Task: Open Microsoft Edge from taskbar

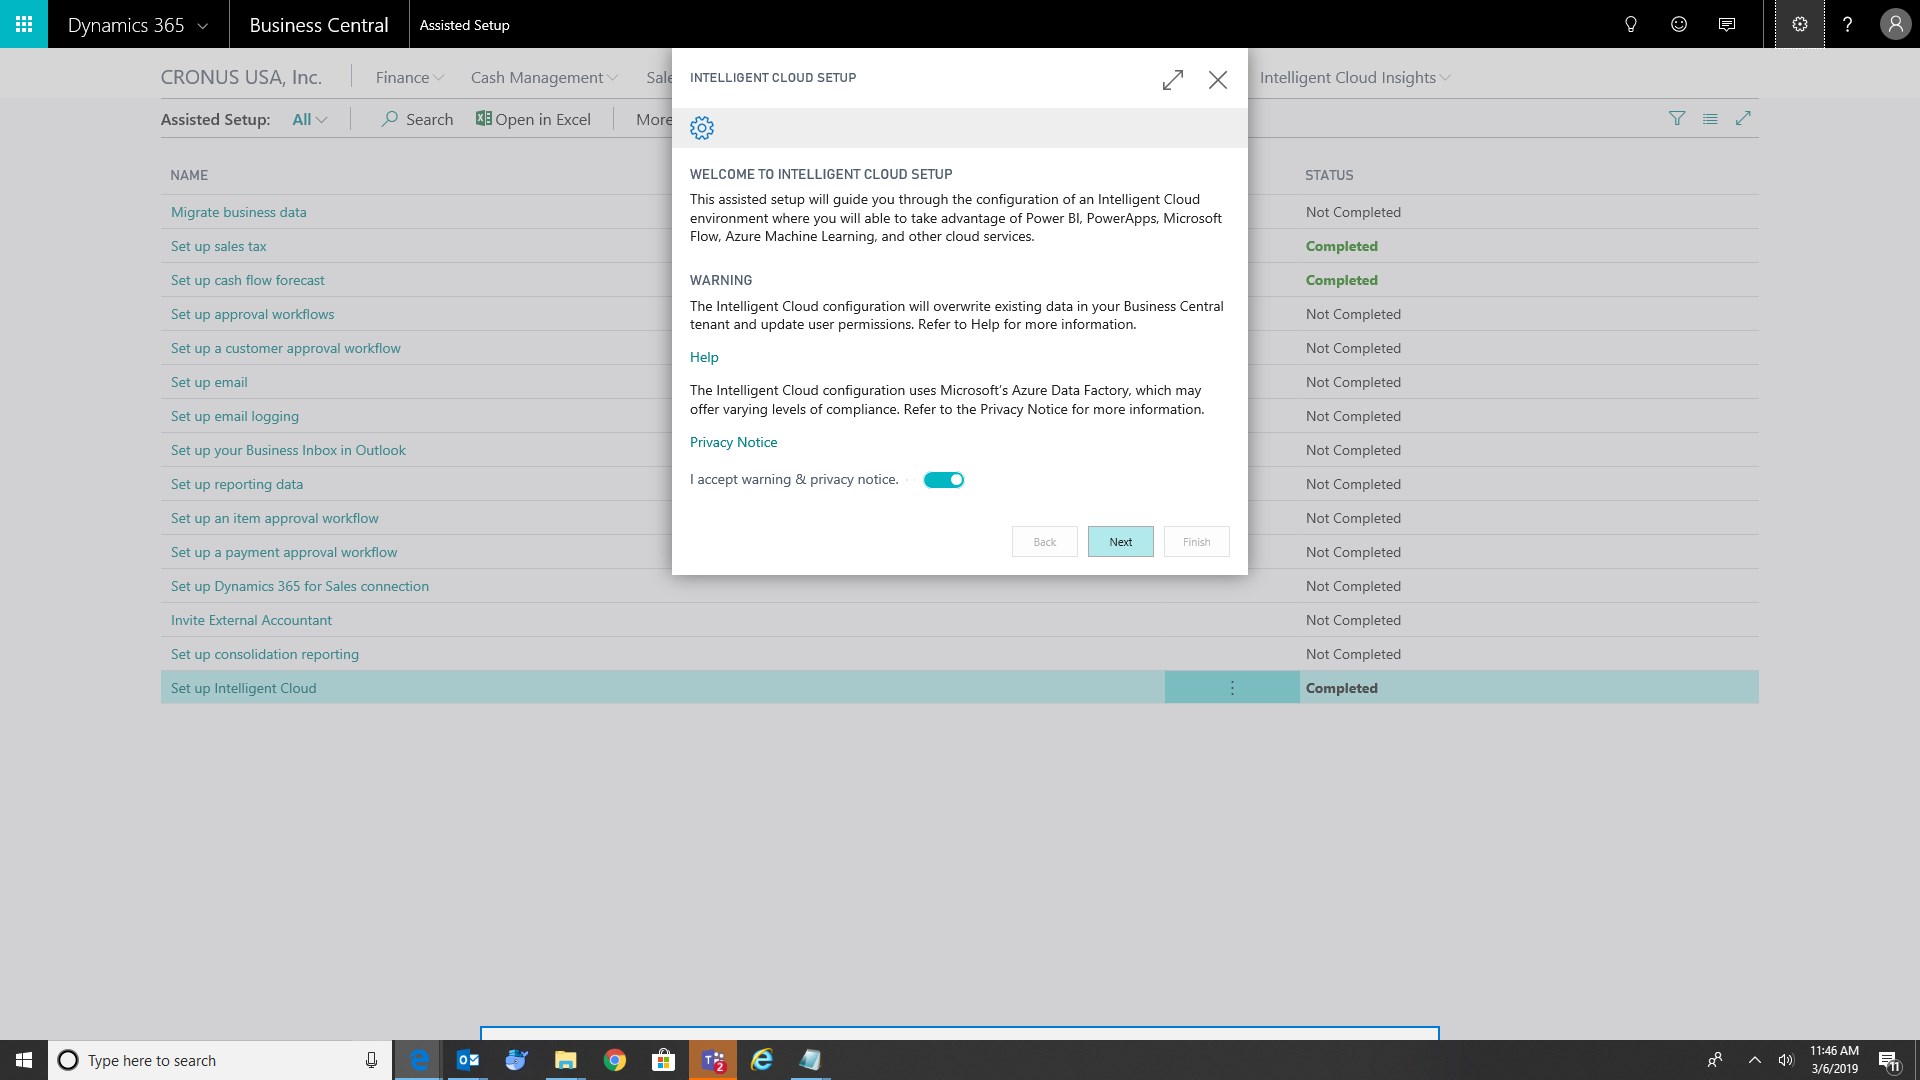Action: click(419, 1060)
